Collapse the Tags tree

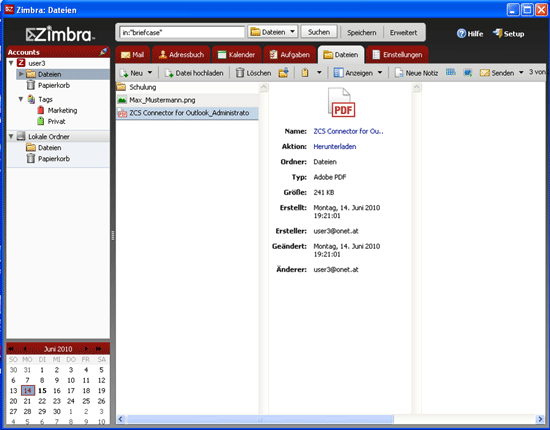point(21,99)
